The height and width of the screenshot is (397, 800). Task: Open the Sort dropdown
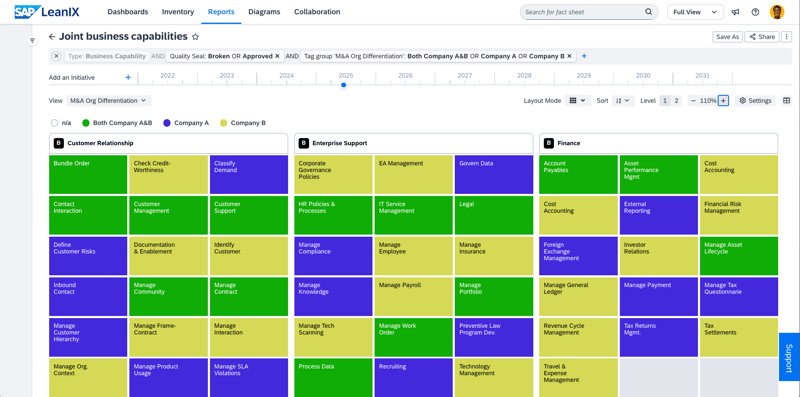[x=622, y=101]
